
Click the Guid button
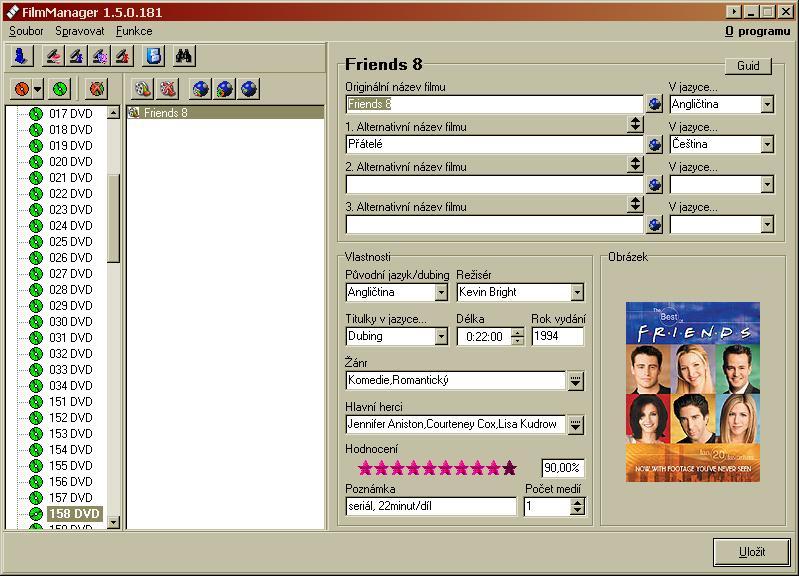(748, 66)
